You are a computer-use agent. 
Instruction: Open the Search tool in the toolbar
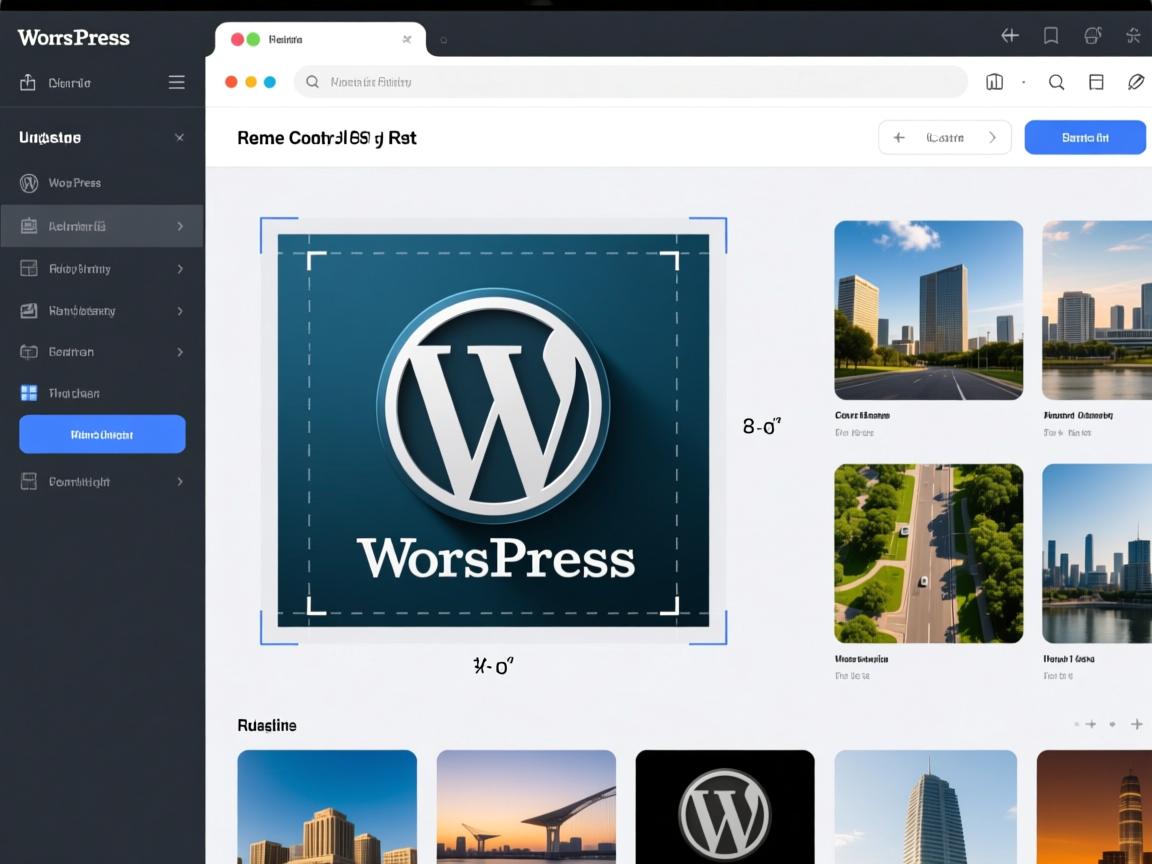pyautogui.click(x=1056, y=82)
